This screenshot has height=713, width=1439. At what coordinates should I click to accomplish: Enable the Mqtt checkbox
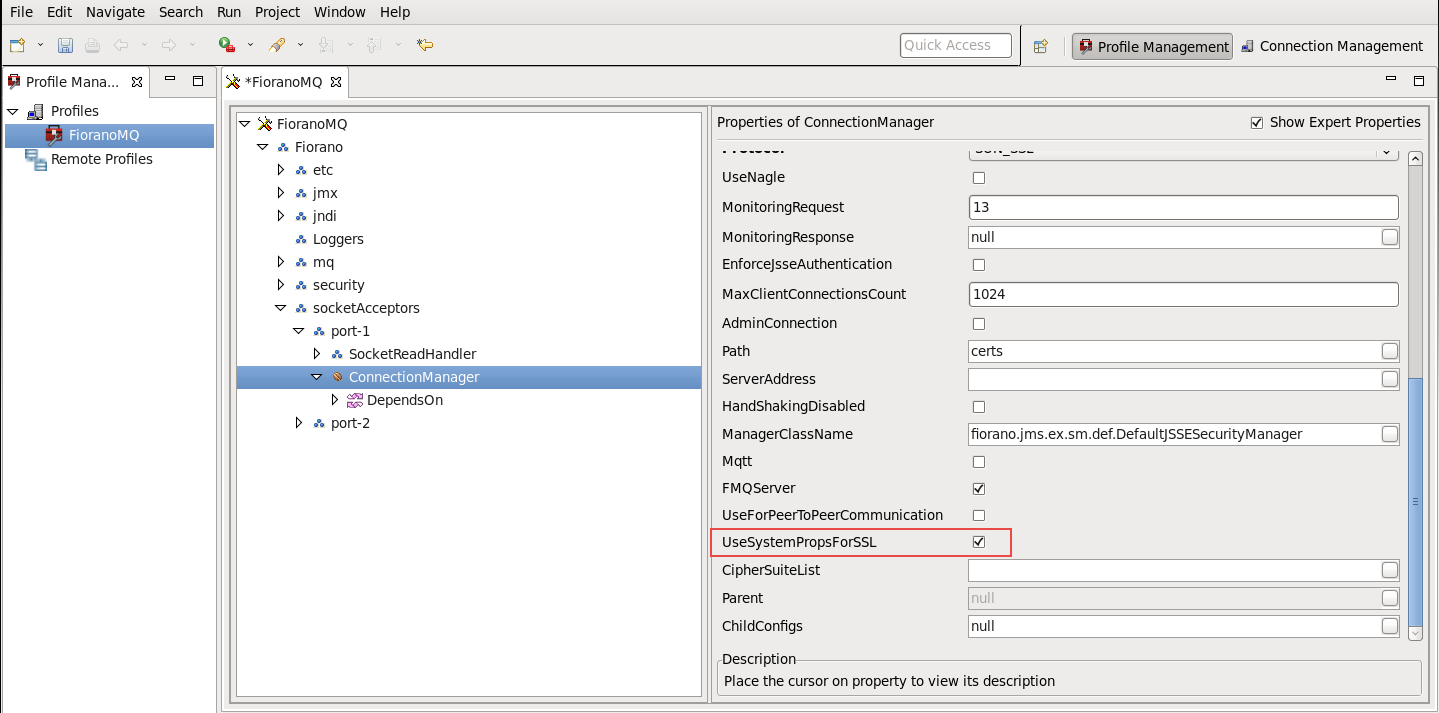click(x=979, y=462)
